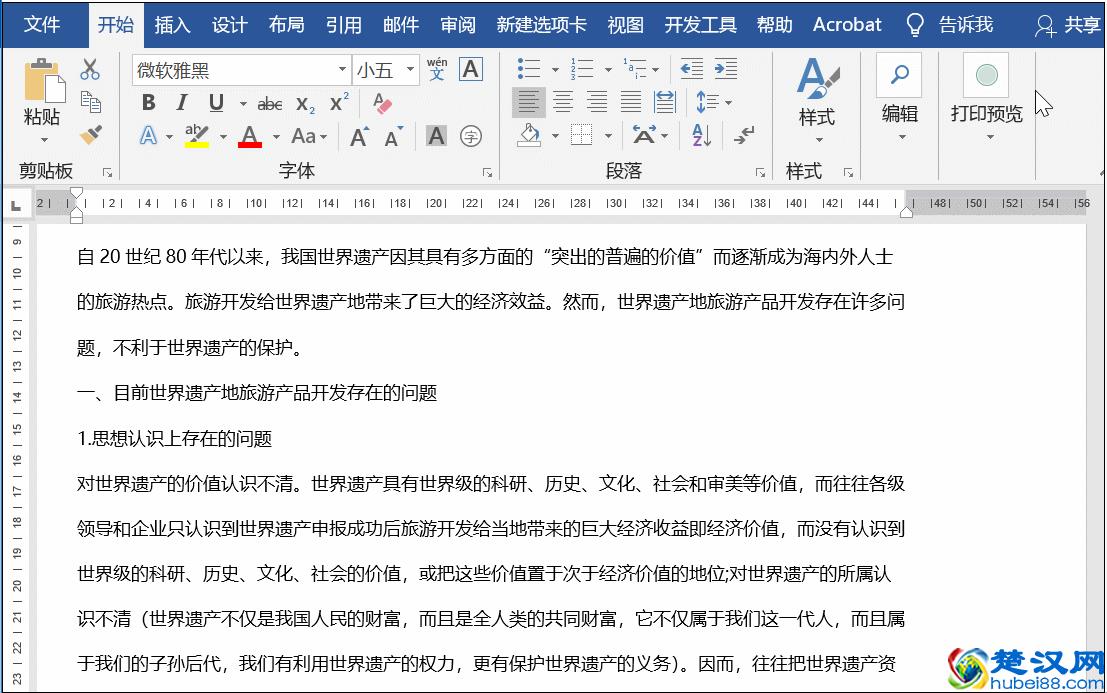Toggle center paragraph alignment
The width and height of the screenshot is (1107, 693).
point(563,101)
